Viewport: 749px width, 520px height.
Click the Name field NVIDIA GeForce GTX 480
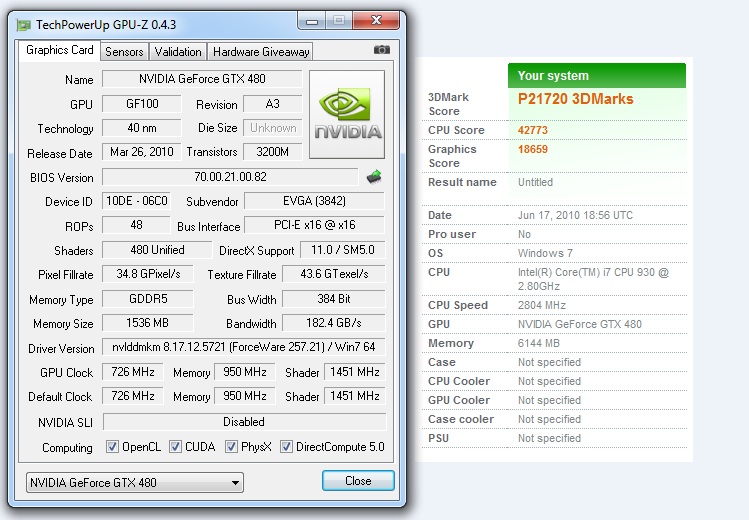point(202,79)
